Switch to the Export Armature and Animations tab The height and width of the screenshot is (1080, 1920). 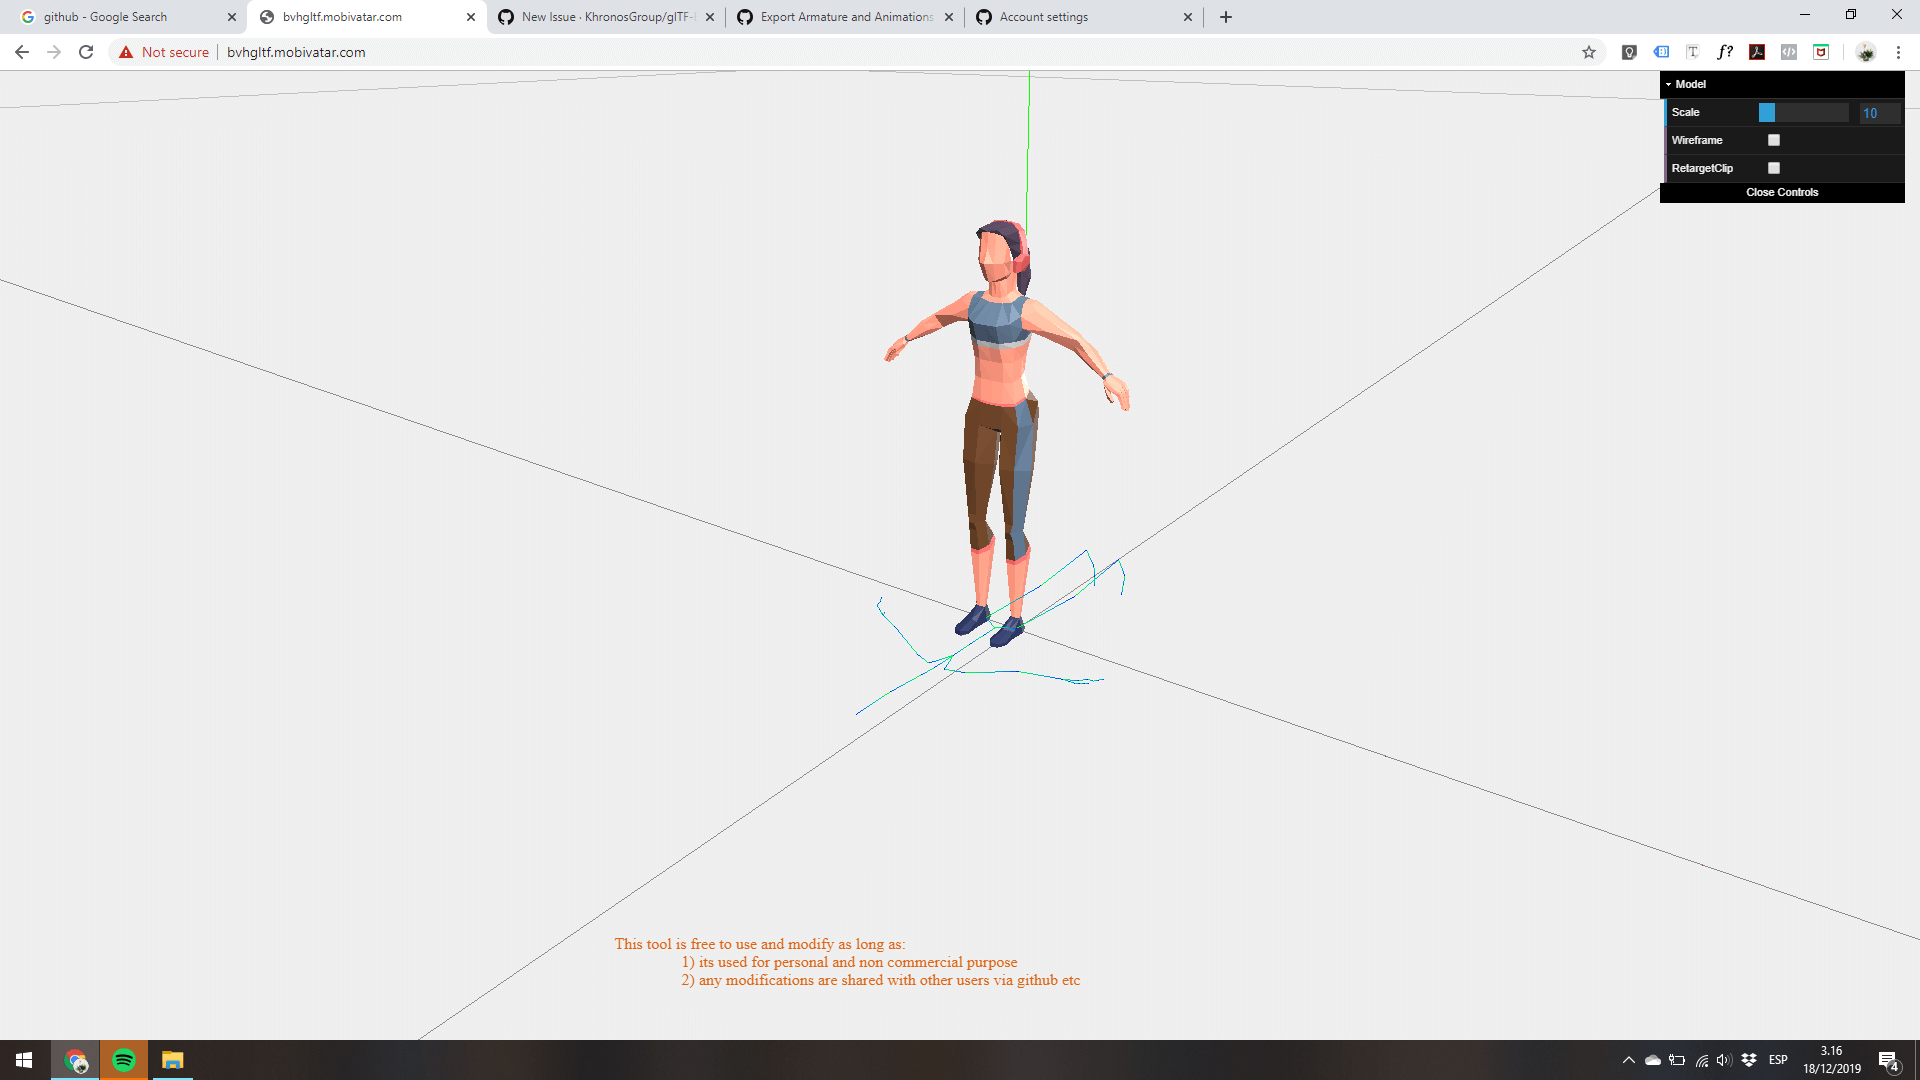840,16
